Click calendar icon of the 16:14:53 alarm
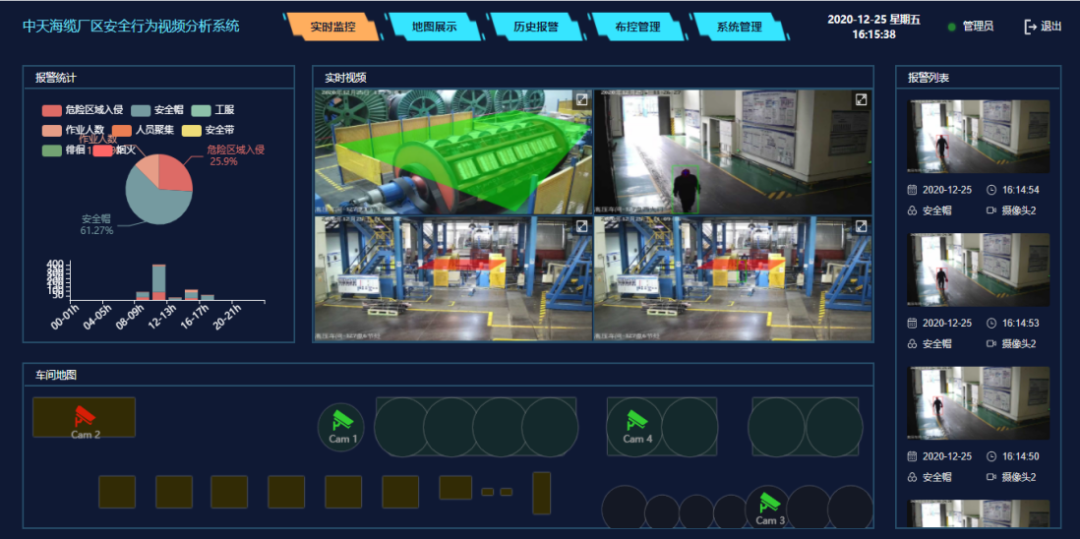The height and width of the screenshot is (539, 1080). (912, 323)
